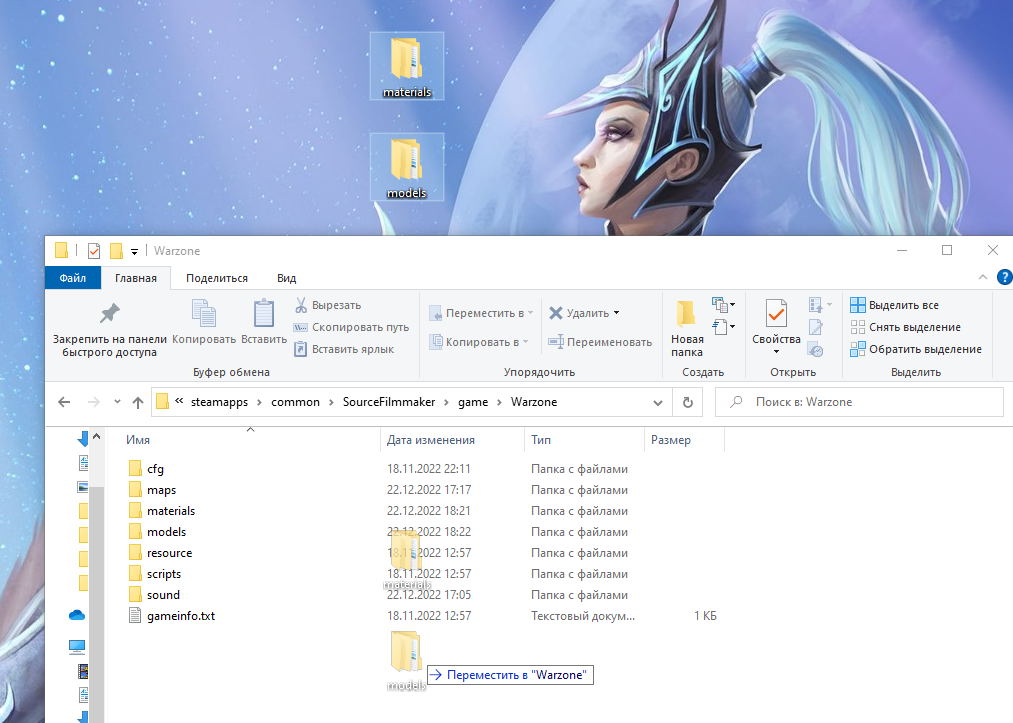The height and width of the screenshot is (723, 1013).
Task: Click SourceFilmmaker in the address path
Action: coord(389,402)
